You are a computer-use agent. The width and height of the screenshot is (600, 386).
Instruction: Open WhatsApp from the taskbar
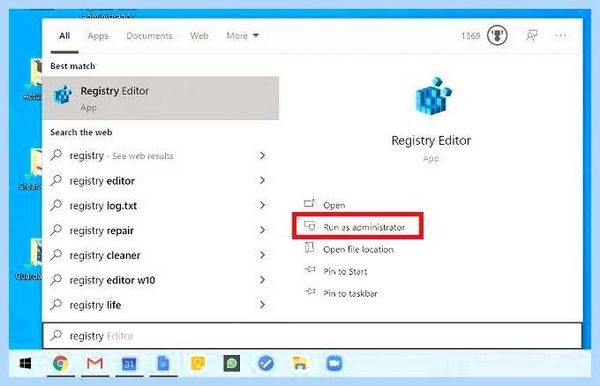click(232, 363)
